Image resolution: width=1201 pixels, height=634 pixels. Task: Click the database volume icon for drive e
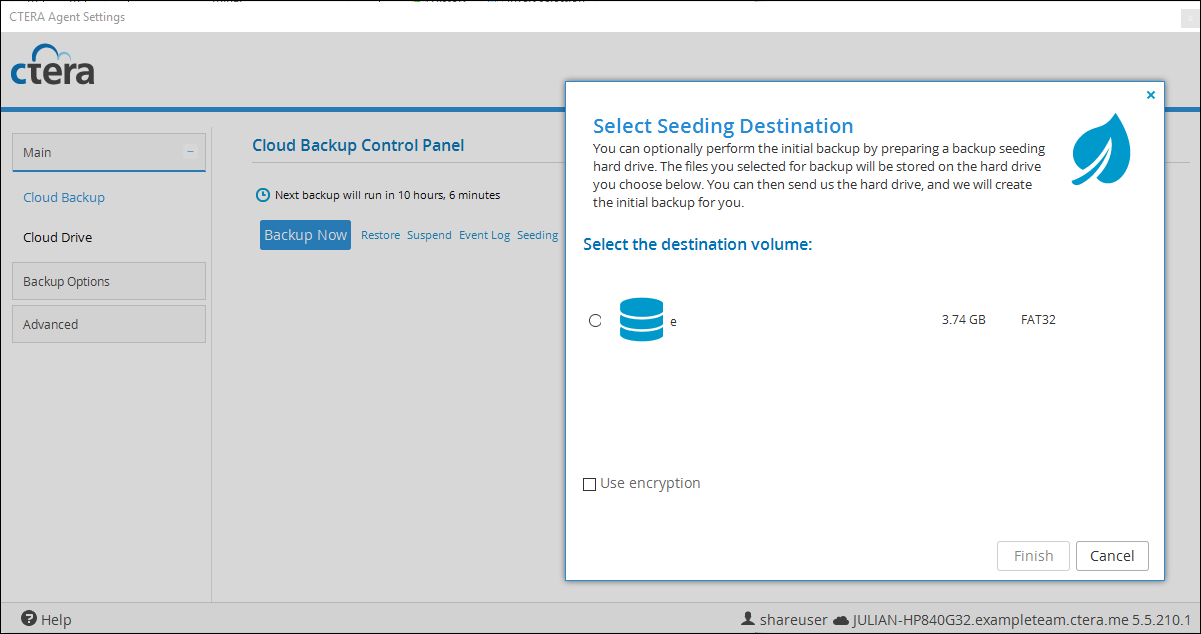point(641,319)
